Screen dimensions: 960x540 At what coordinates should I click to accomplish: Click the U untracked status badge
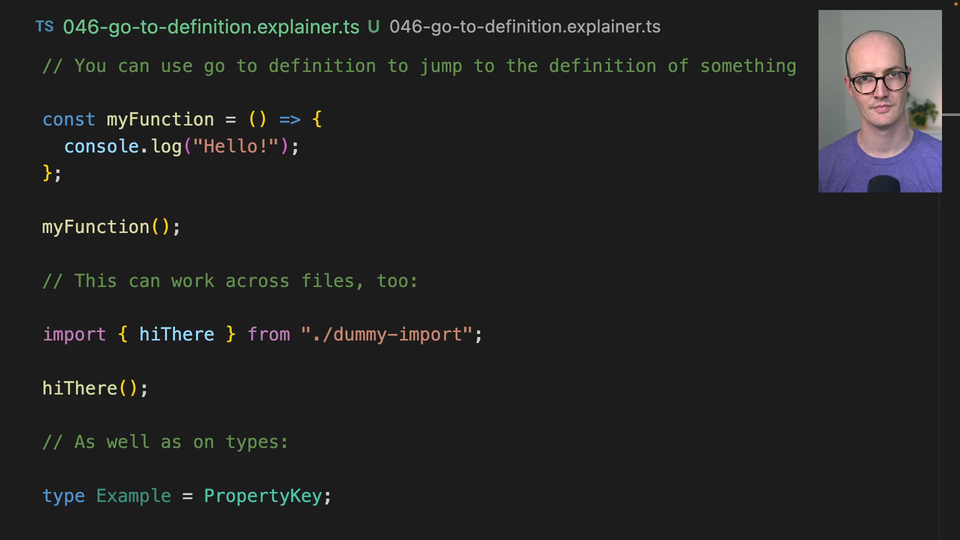(x=373, y=27)
